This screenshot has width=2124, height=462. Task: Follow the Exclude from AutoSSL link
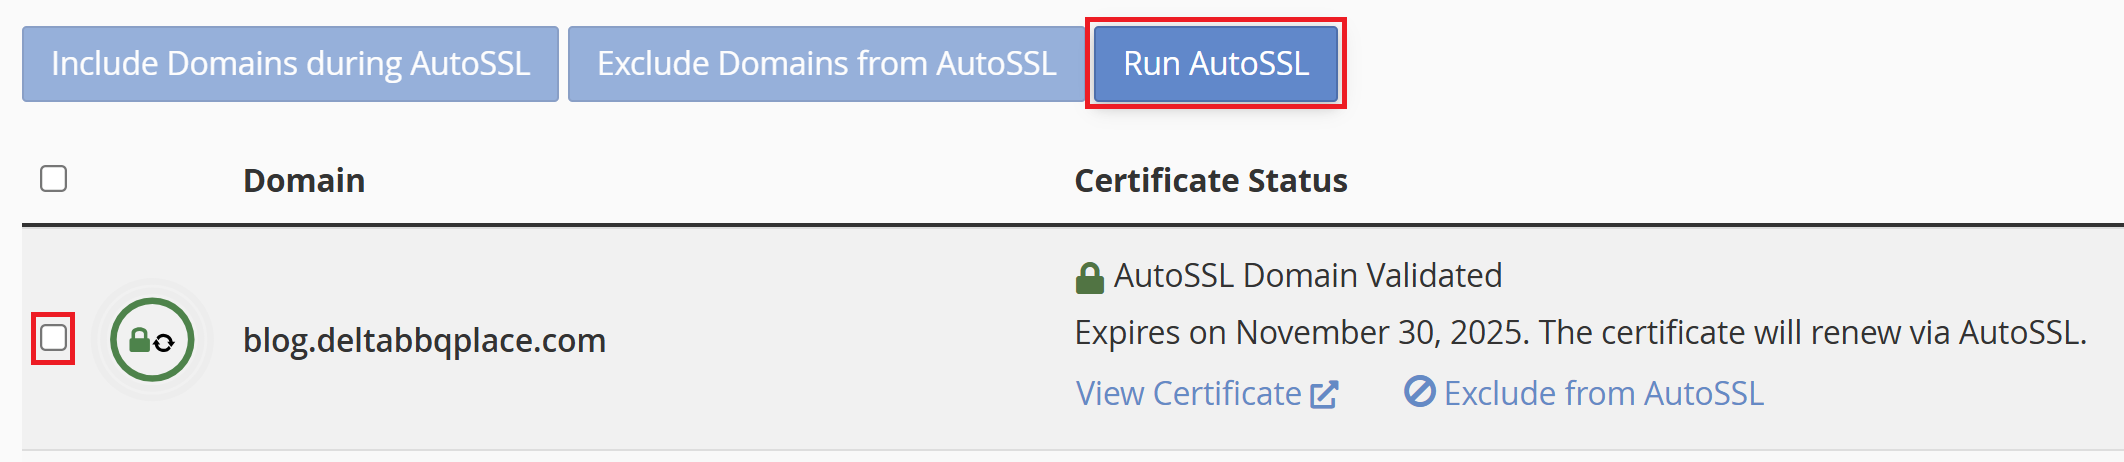point(1603,394)
